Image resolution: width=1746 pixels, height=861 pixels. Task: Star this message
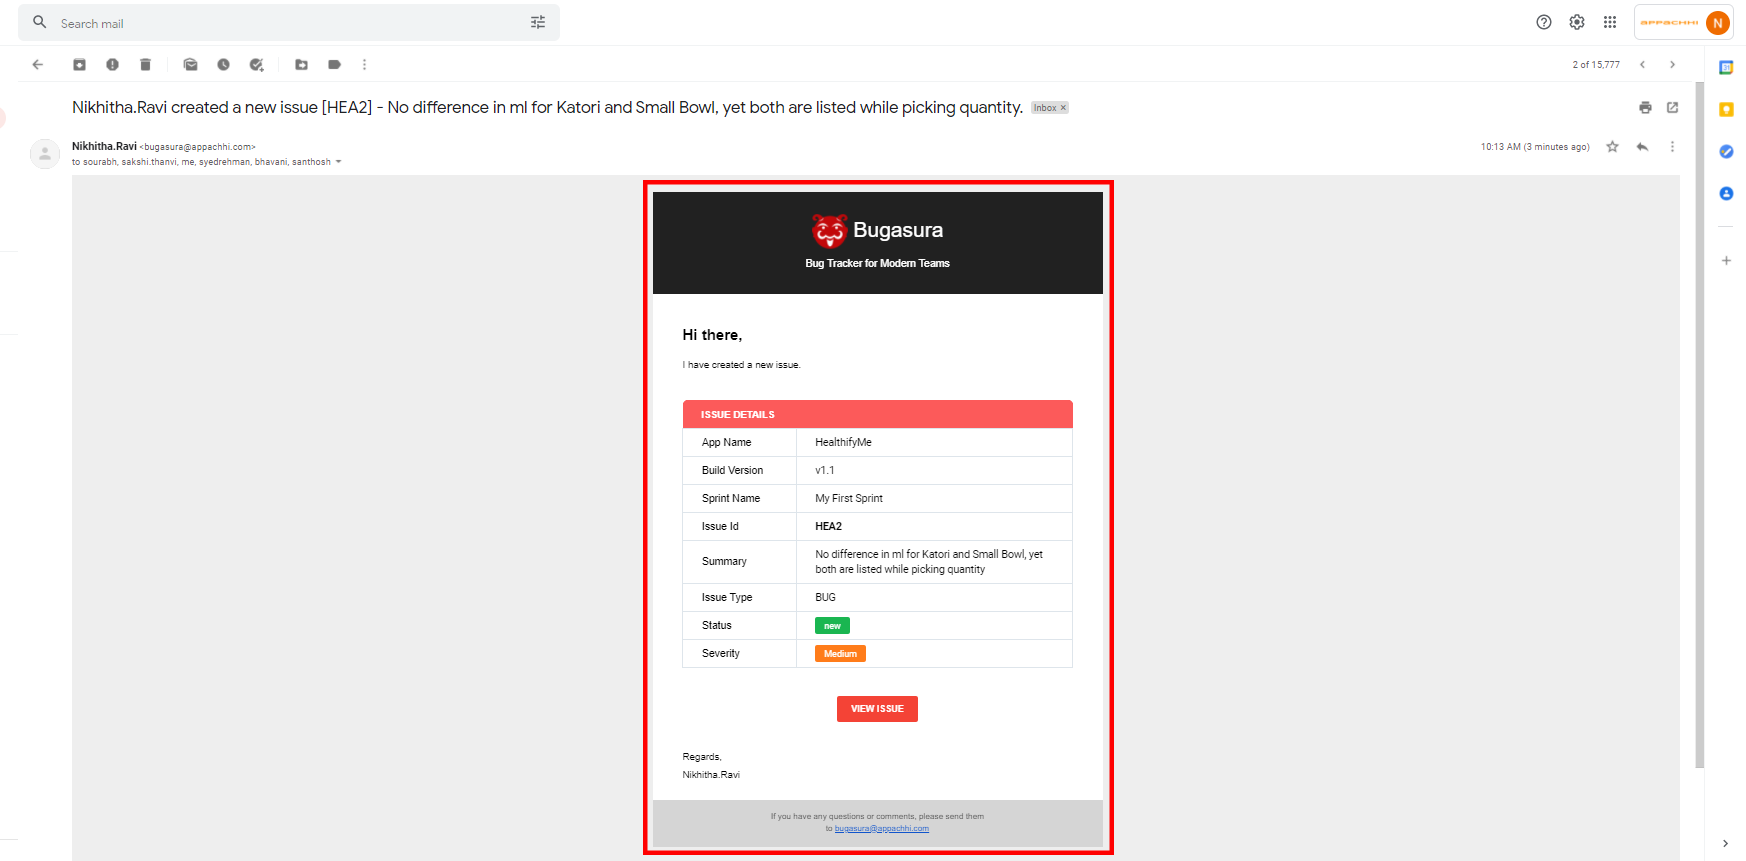pos(1612,147)
